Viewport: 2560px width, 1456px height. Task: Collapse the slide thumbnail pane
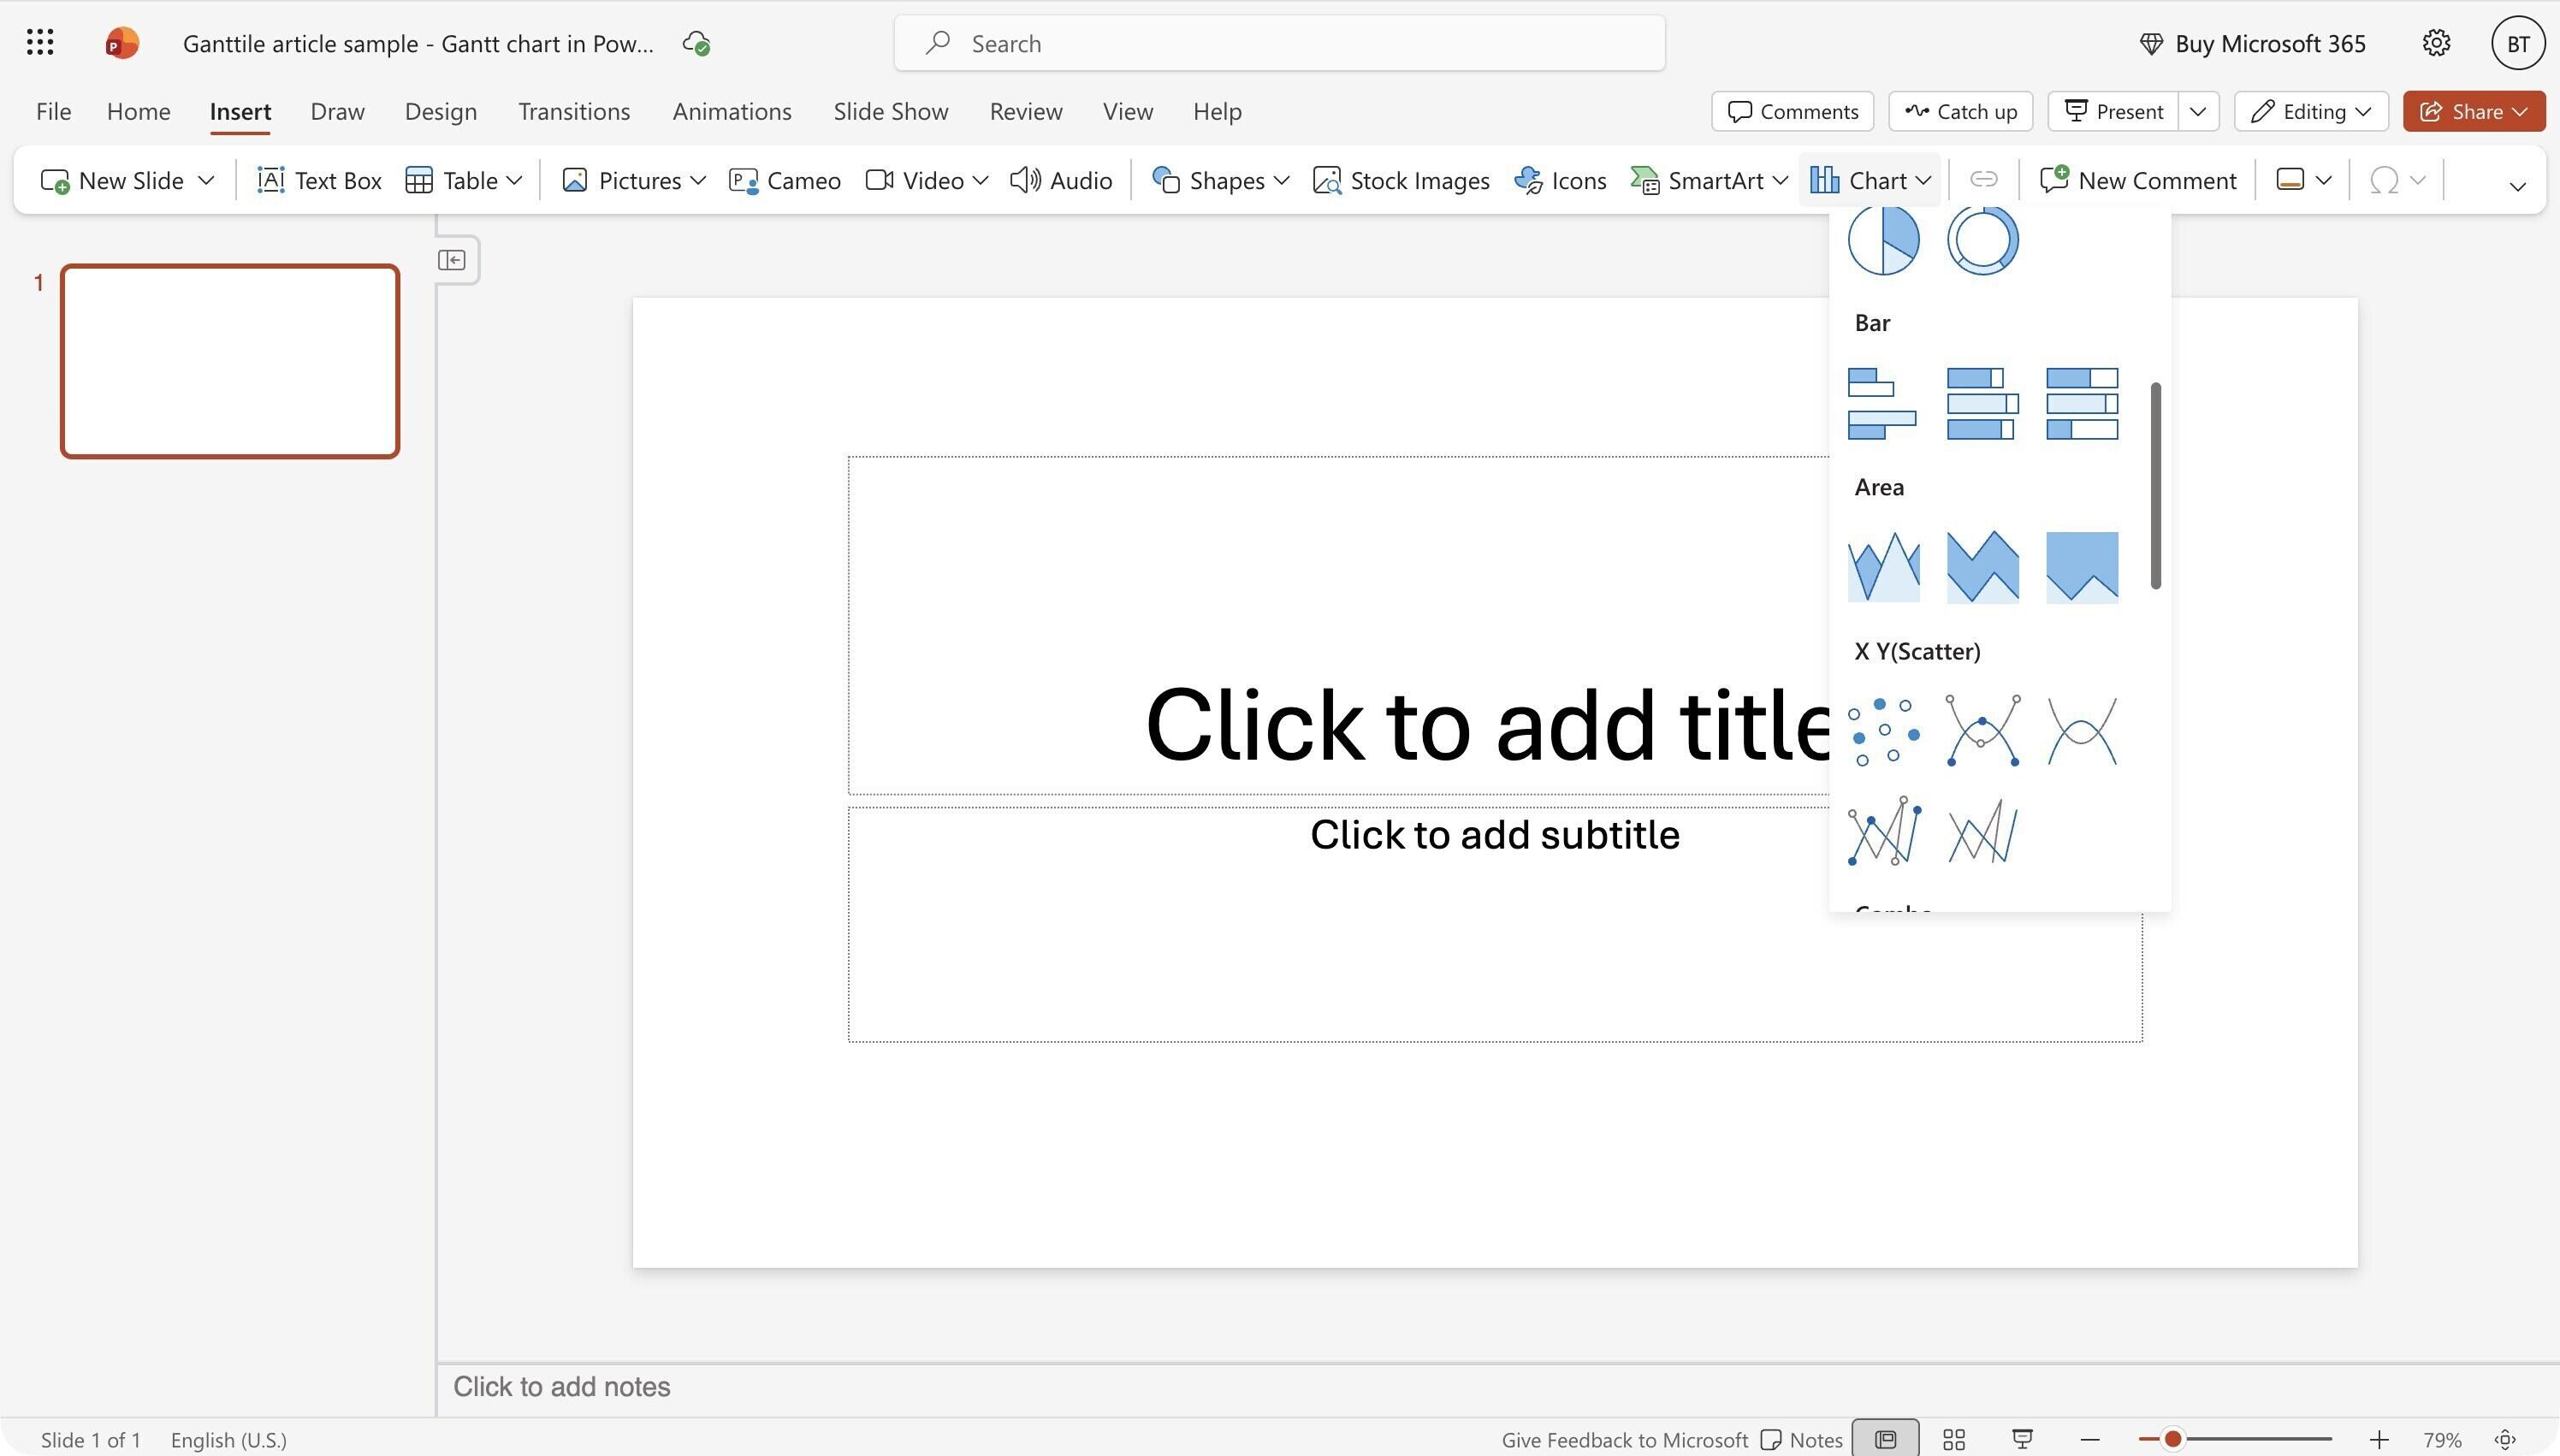(x=452, y=260)
